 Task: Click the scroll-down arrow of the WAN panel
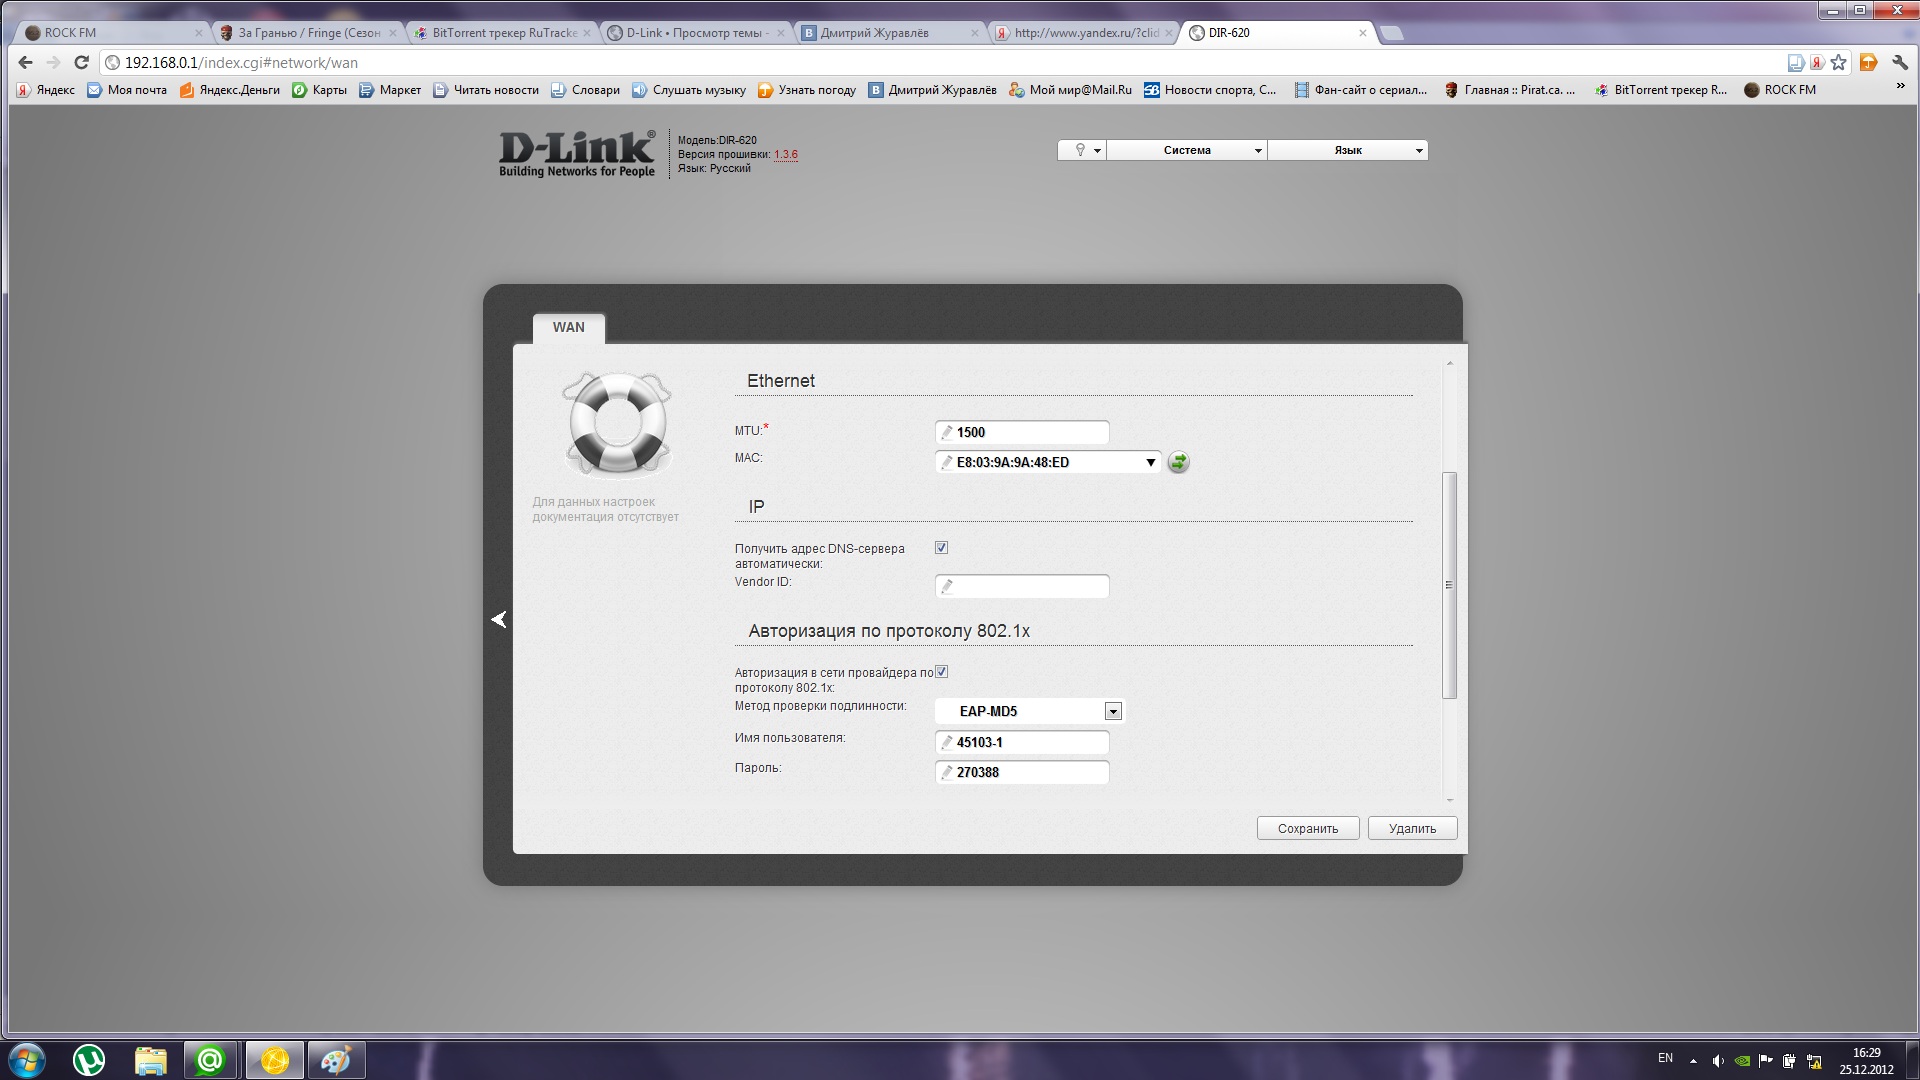point(1449,800)
